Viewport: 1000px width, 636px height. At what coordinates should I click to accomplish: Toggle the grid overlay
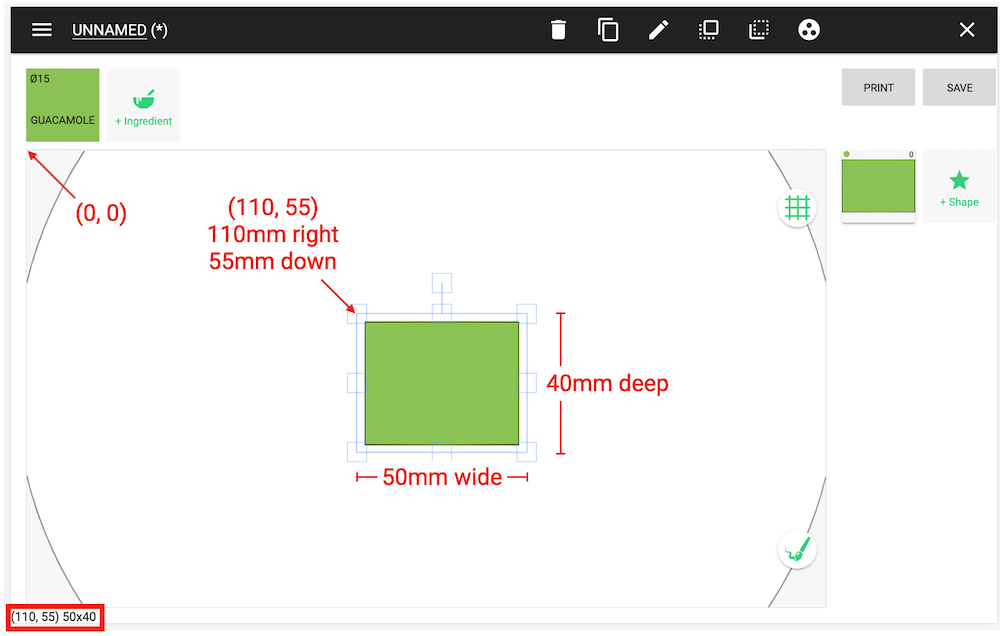tap(797, 208)
